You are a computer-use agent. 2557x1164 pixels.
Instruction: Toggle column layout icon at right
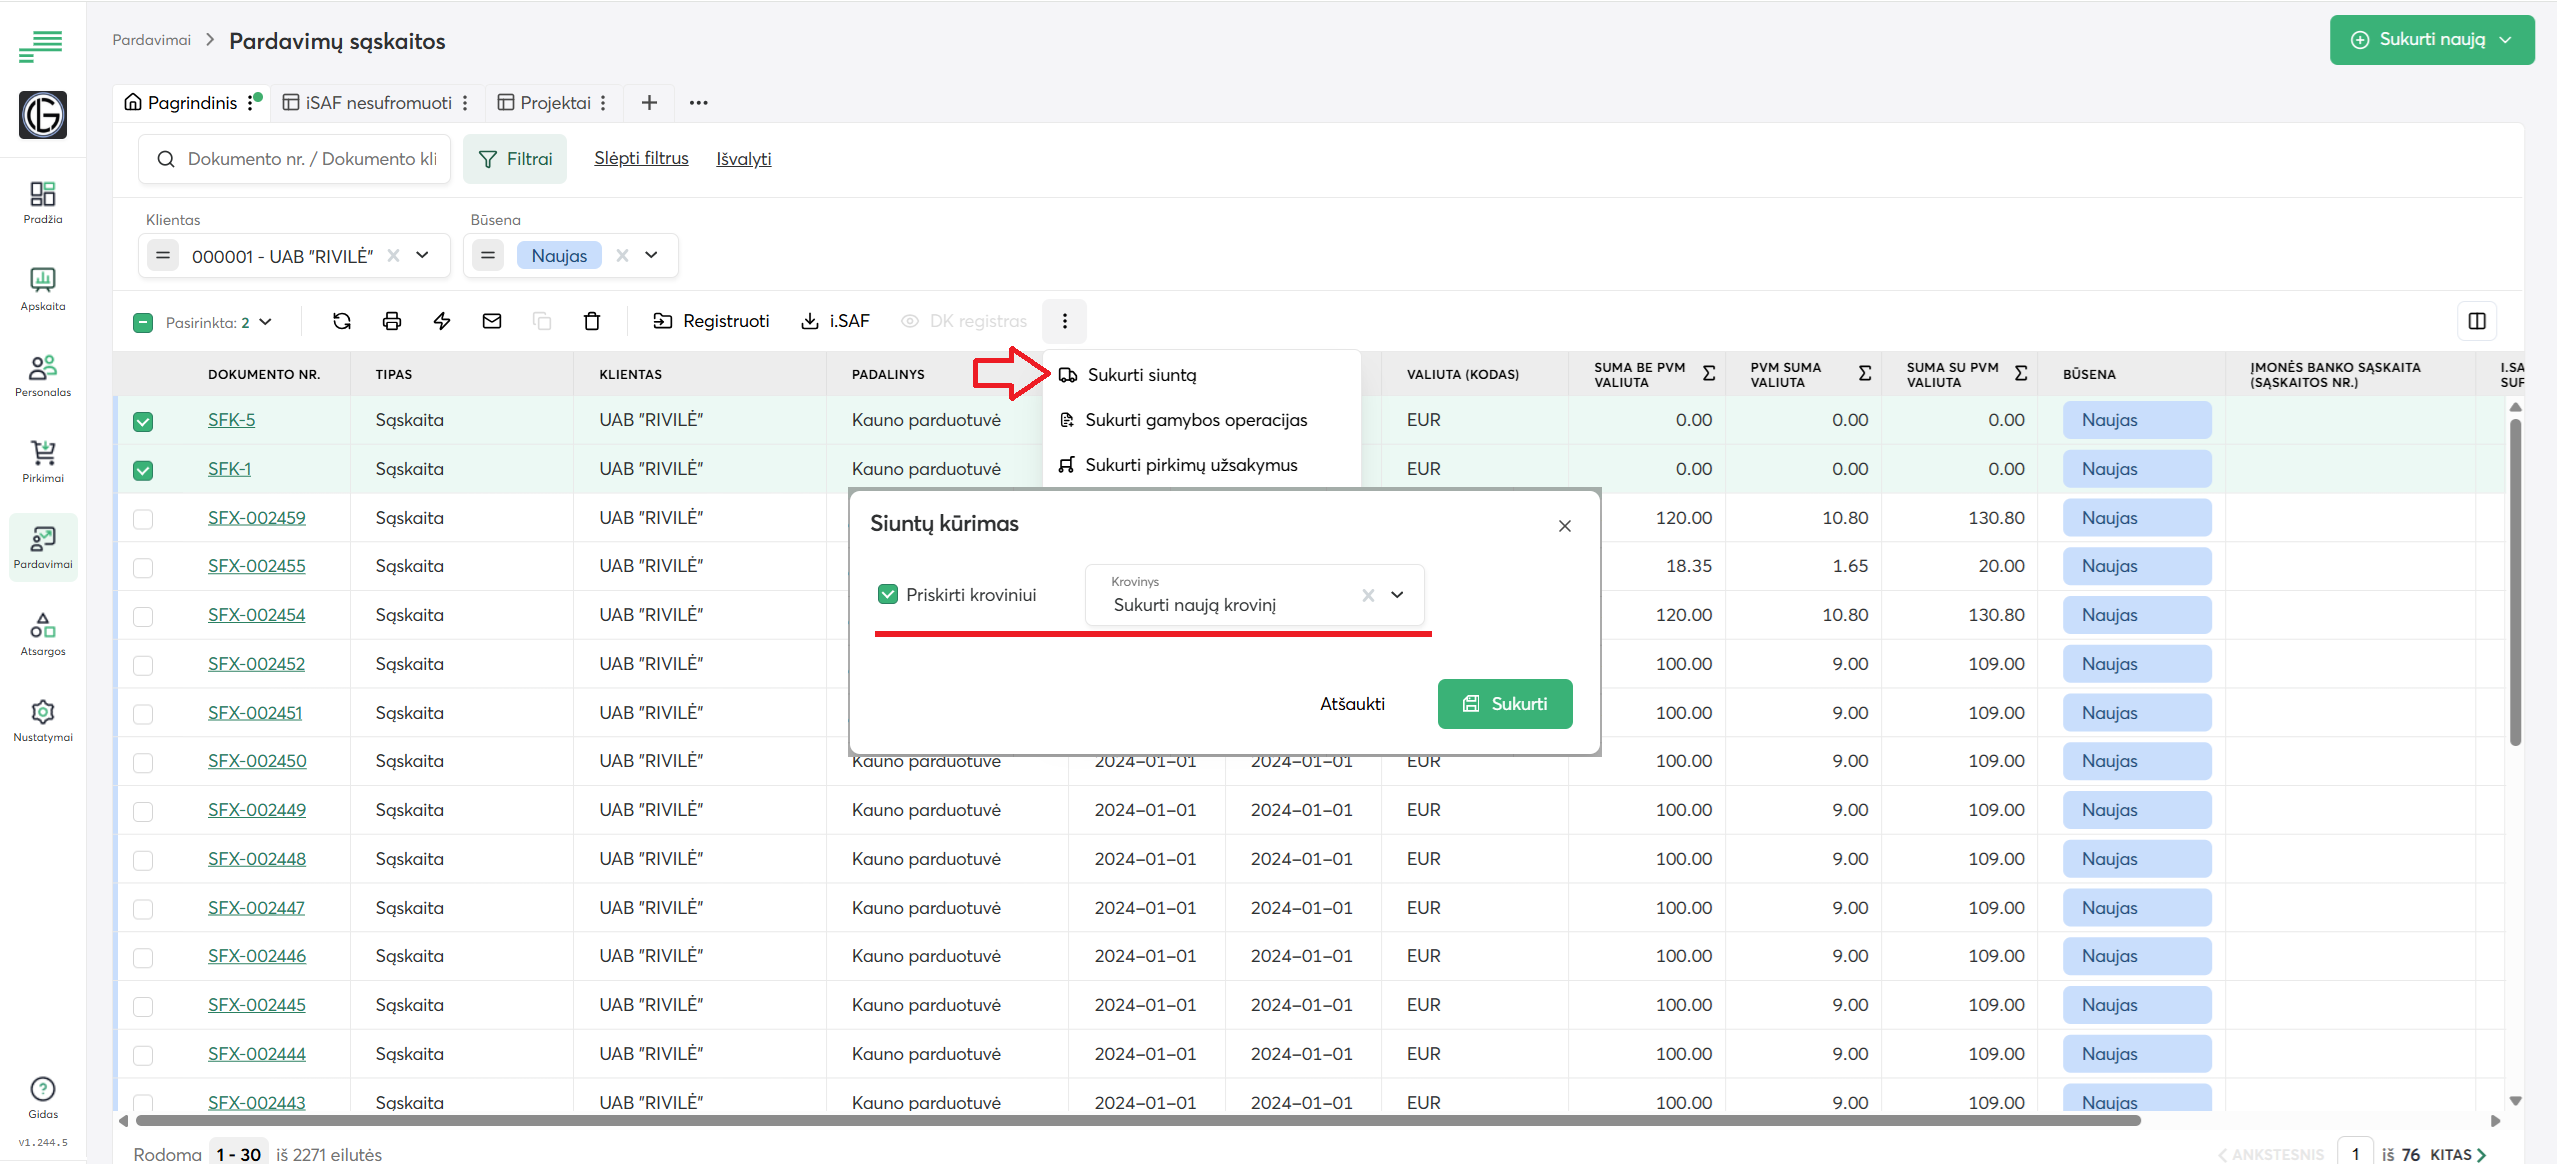pos(2477,321)
